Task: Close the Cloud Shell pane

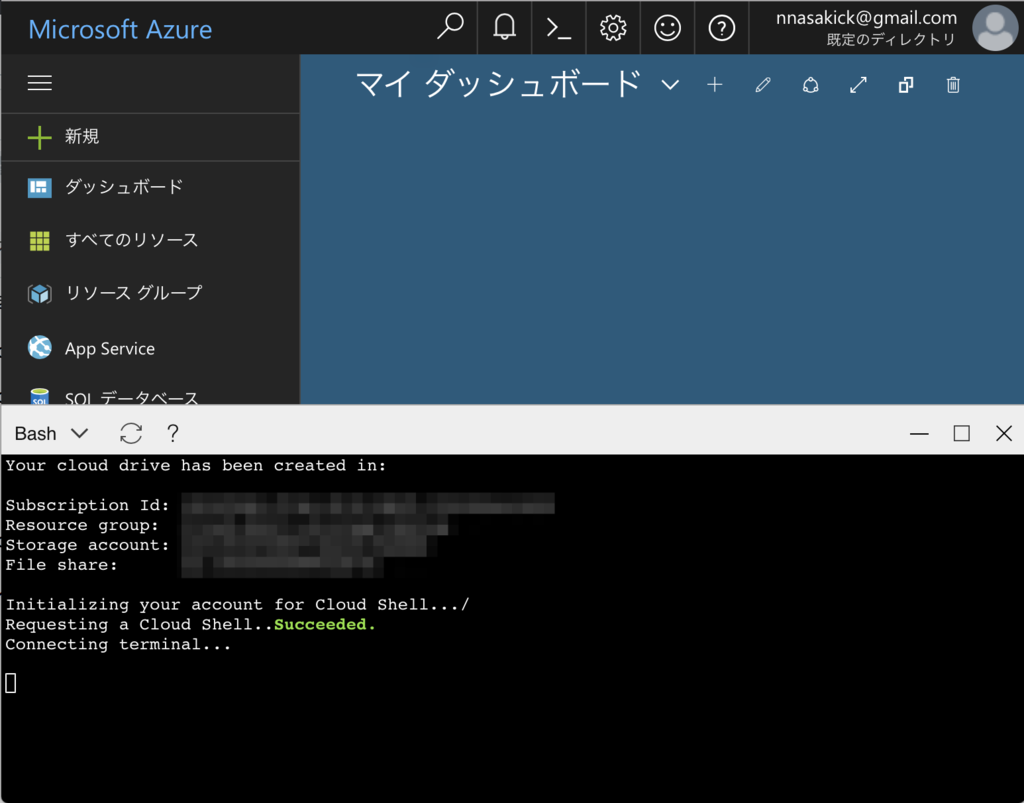Action: [x=1004, y=433]
